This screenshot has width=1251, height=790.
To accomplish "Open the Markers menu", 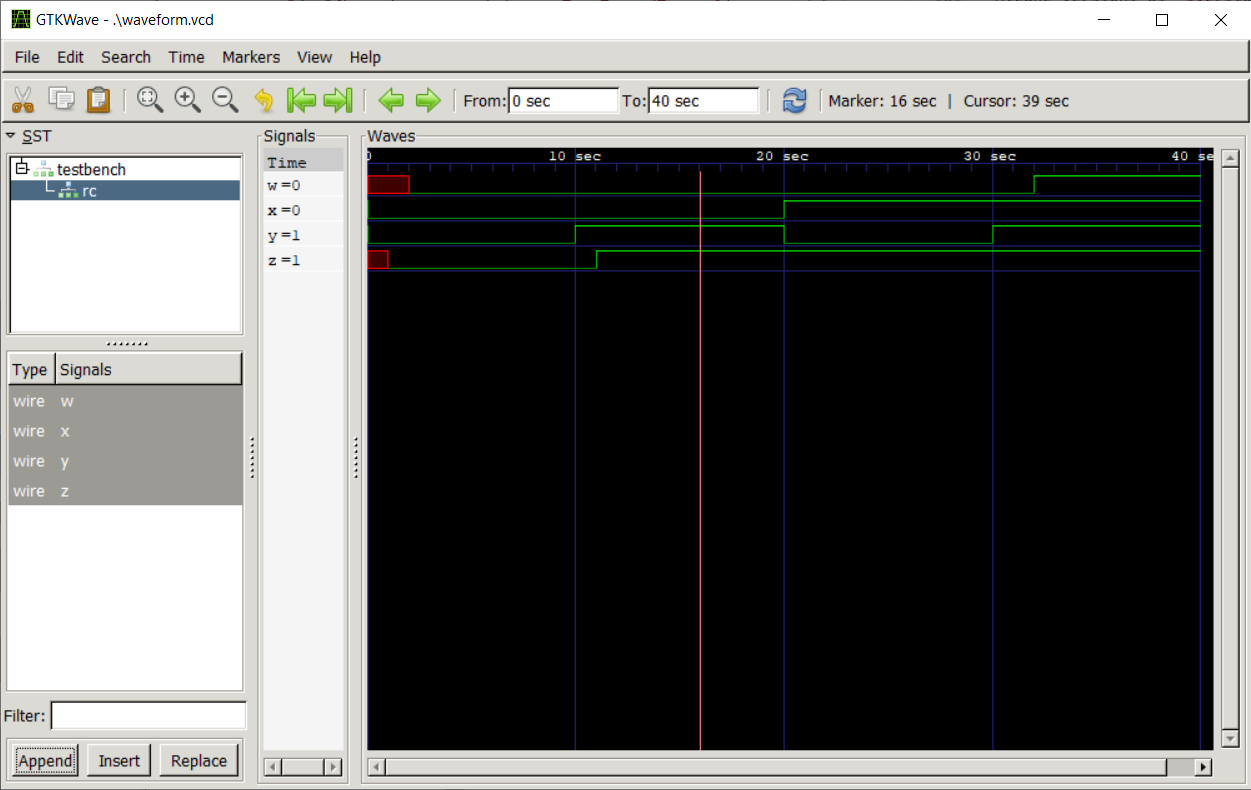I will click(x=251, y=57).
